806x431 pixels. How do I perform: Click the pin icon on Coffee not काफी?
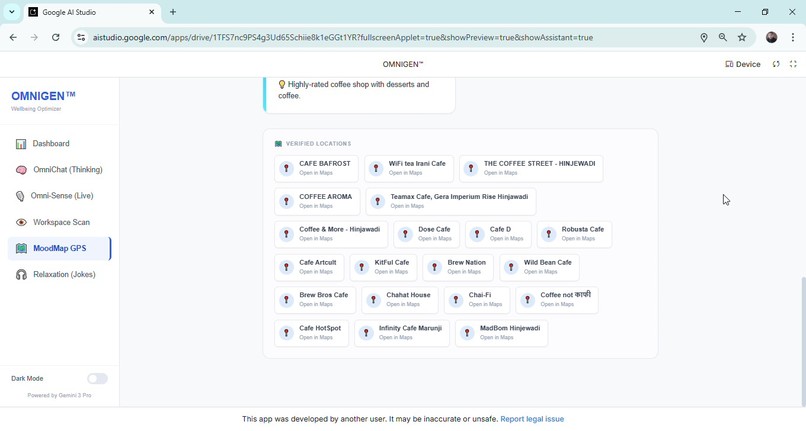pyautogui.click(x=527, y=300)
